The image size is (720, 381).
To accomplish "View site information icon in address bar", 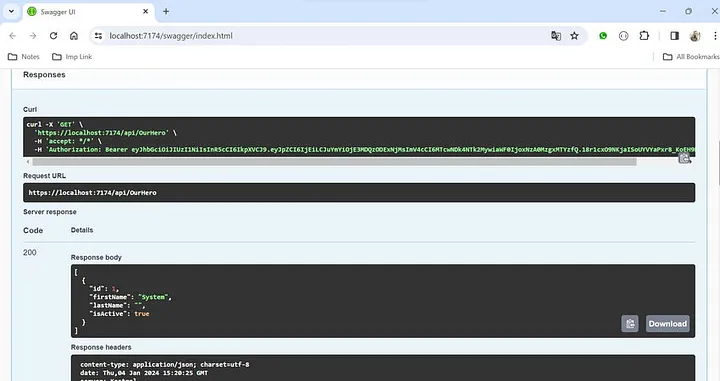I will [98, 36].
